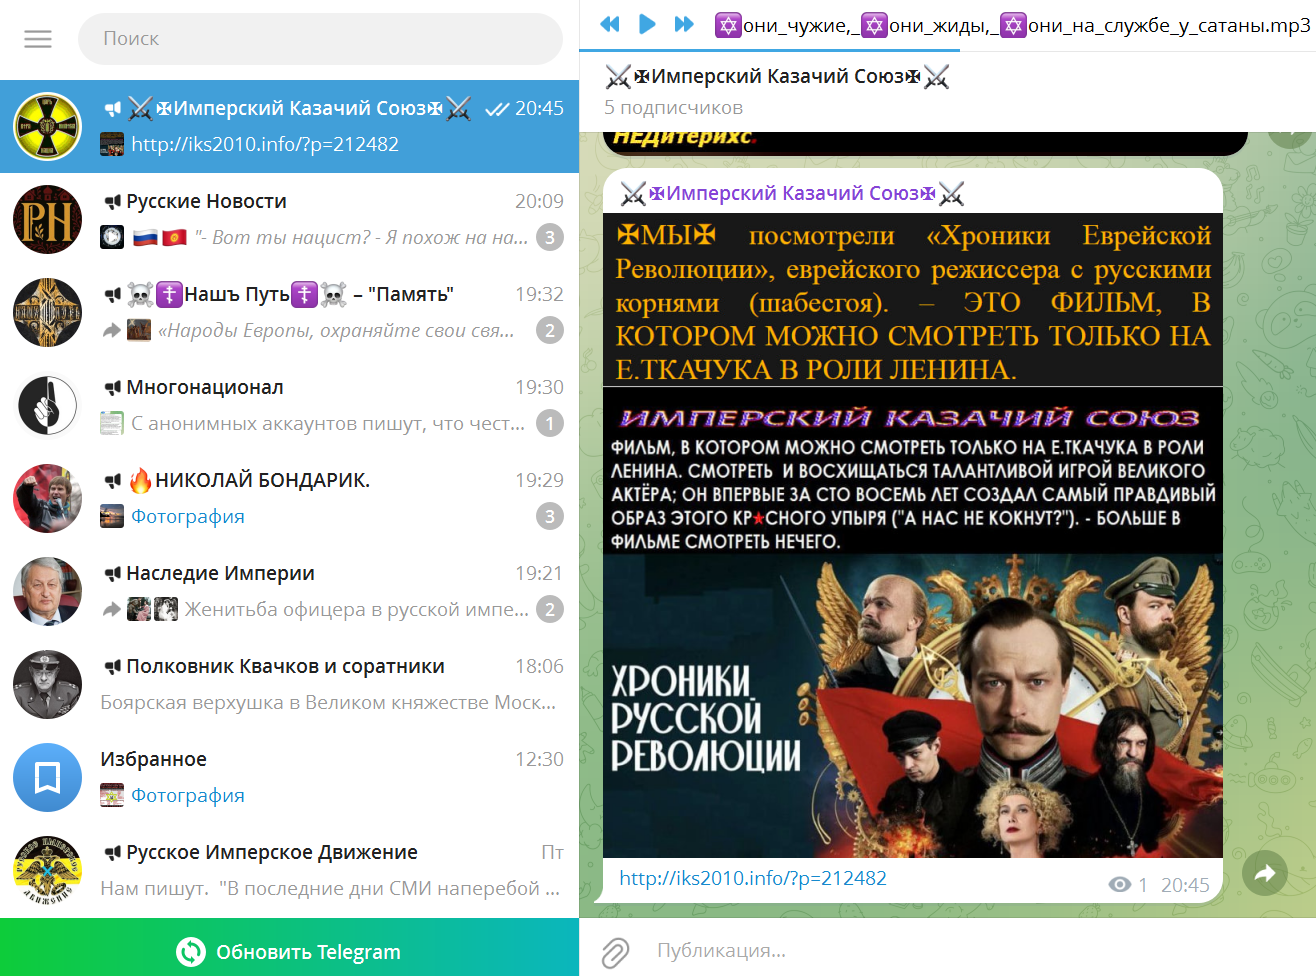Click the channel title header above the subscriber count
Screen dimensions: 1316x976
[777, 77]
